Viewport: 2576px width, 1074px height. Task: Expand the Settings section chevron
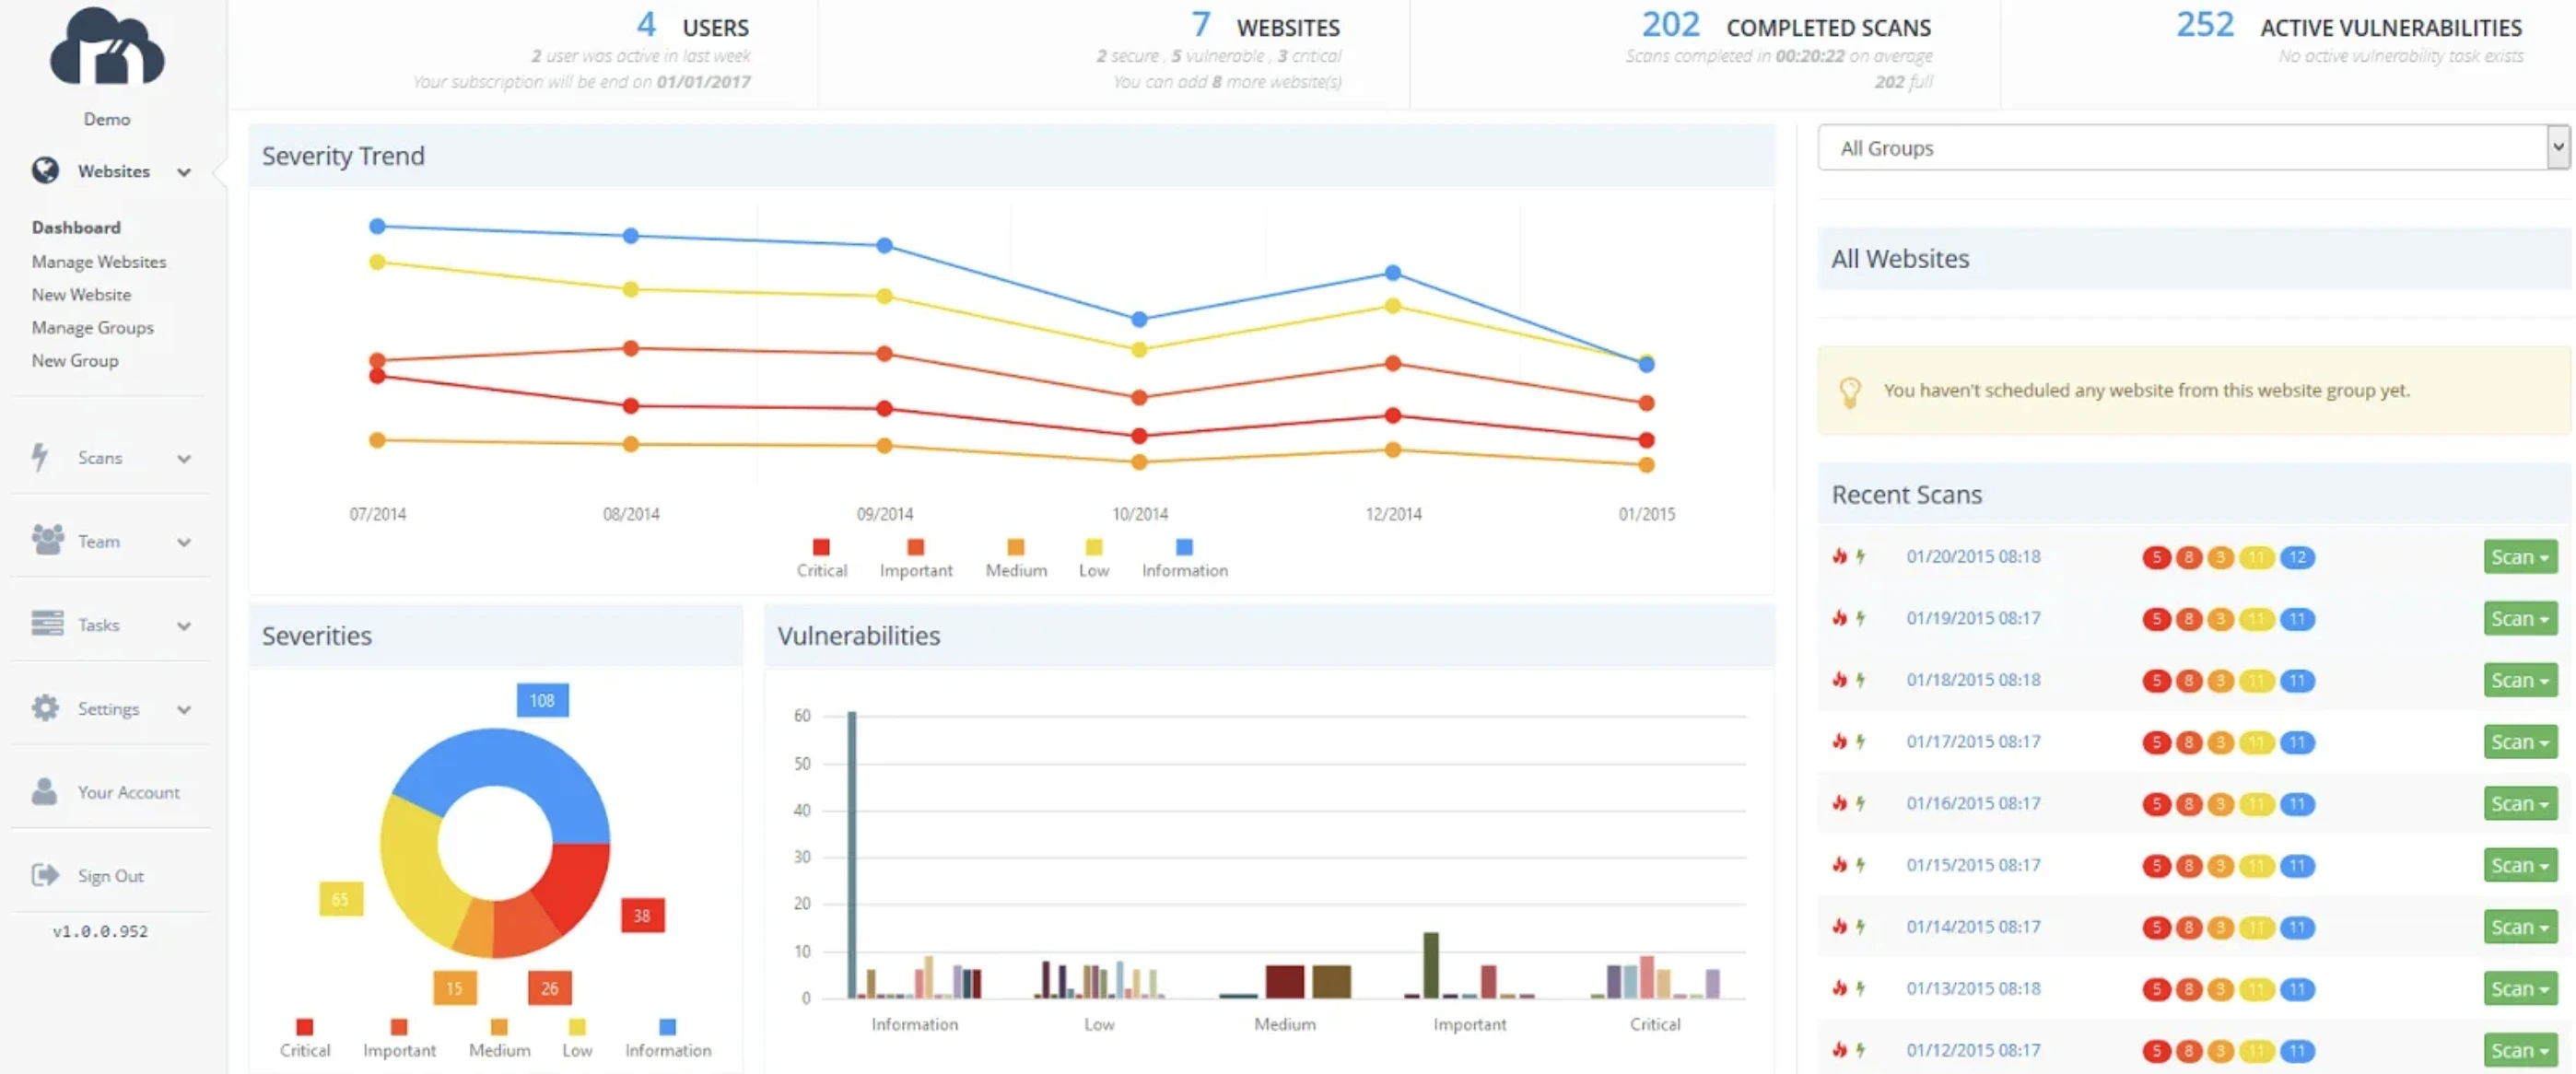184,708
